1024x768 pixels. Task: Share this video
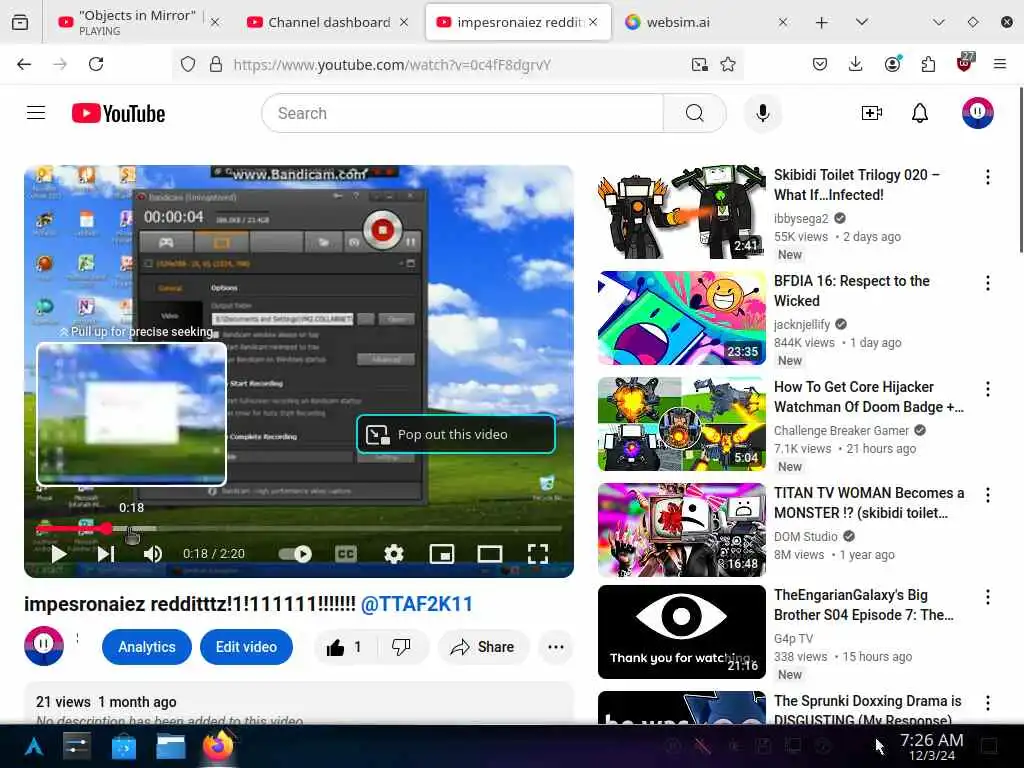483,647
